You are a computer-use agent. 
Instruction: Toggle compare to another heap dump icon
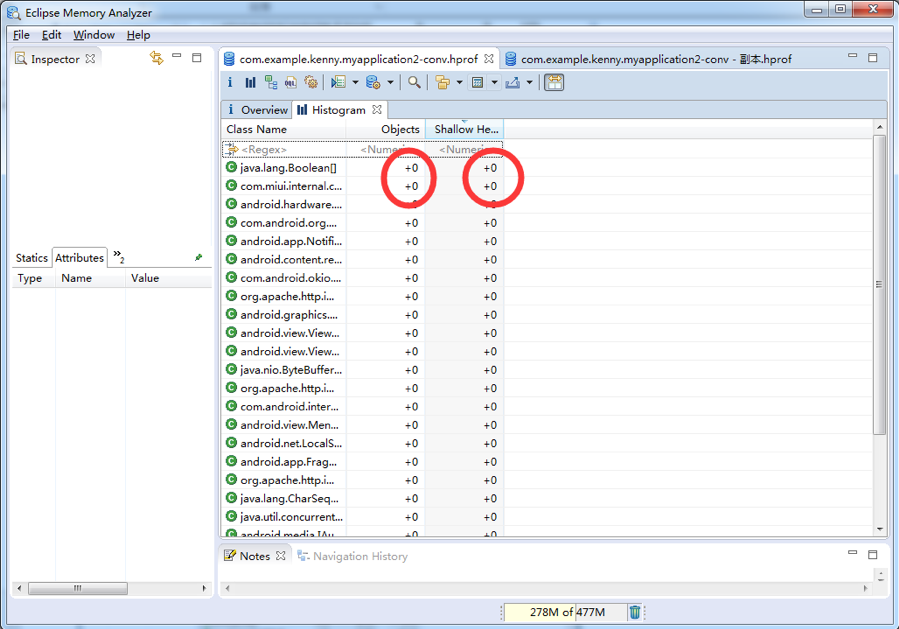pos(554,83)
